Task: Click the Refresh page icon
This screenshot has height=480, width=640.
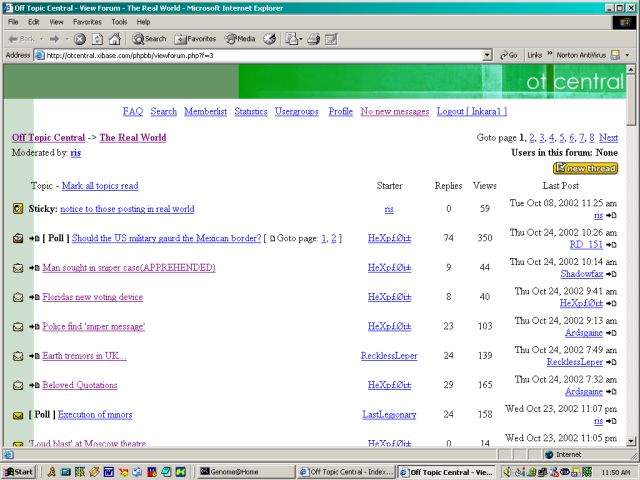Action: pos(97,39)
